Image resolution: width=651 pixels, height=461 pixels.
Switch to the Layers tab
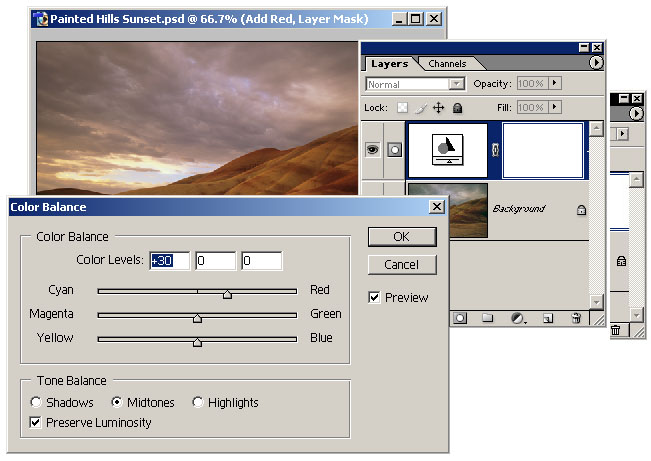coord(389,64)
